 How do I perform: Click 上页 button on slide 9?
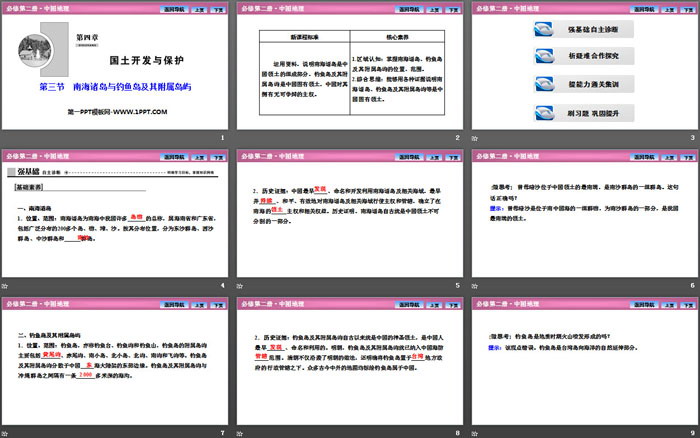[669, 305]
